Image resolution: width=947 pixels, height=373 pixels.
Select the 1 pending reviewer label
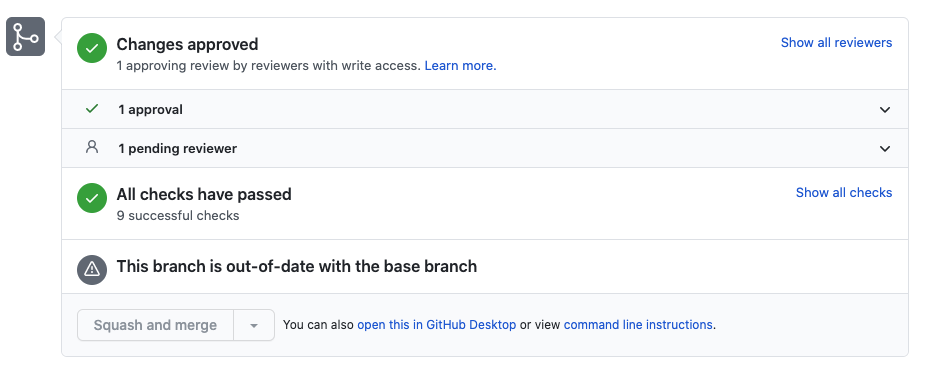178,148
